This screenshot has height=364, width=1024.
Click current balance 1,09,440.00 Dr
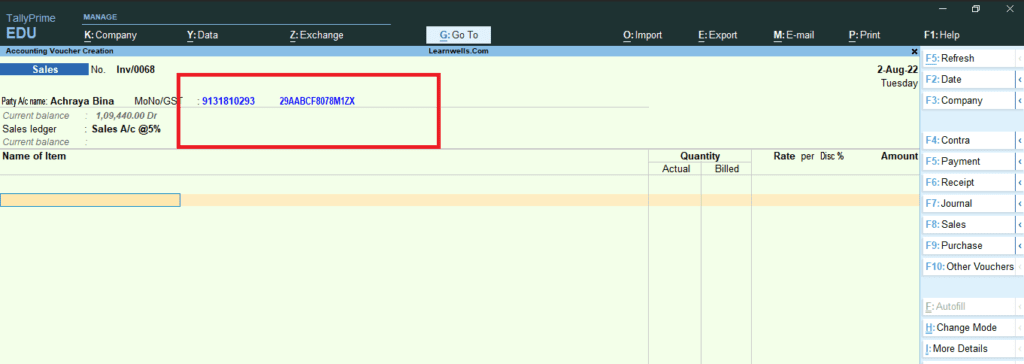[x=128, y=116]
